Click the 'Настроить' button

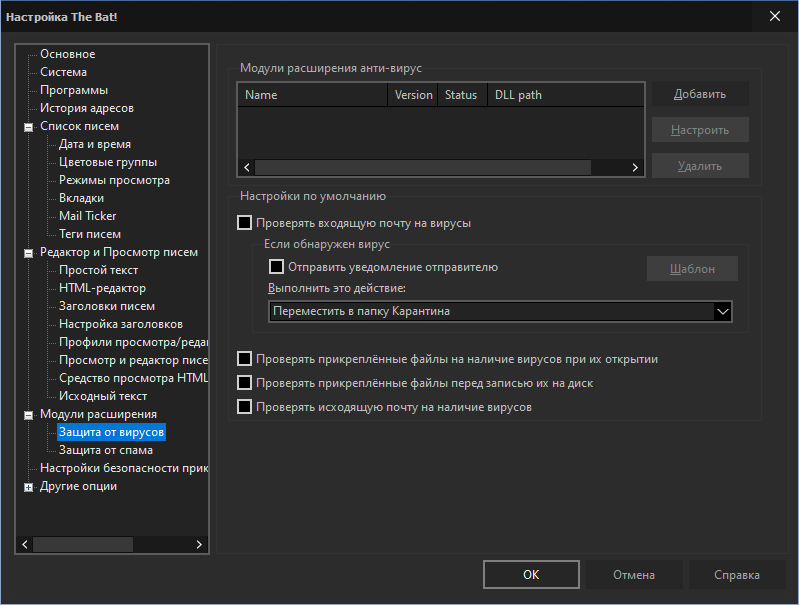[700, 130]
